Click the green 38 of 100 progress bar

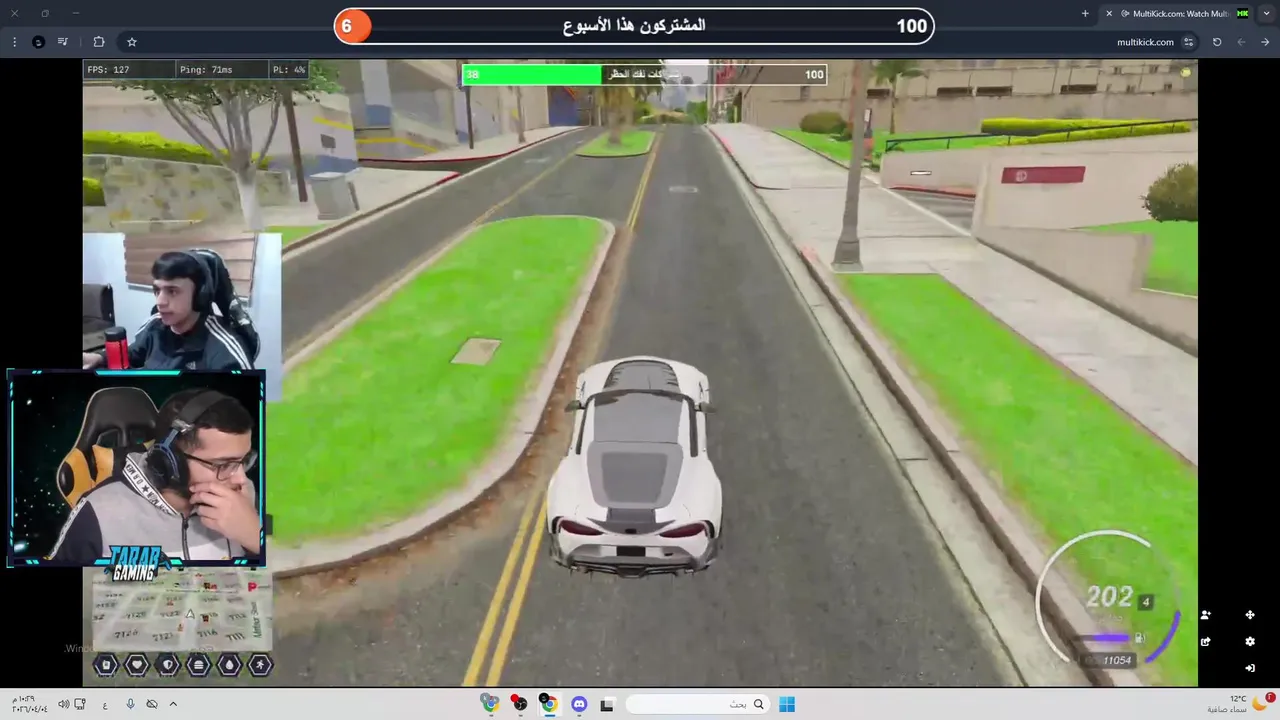645,74
